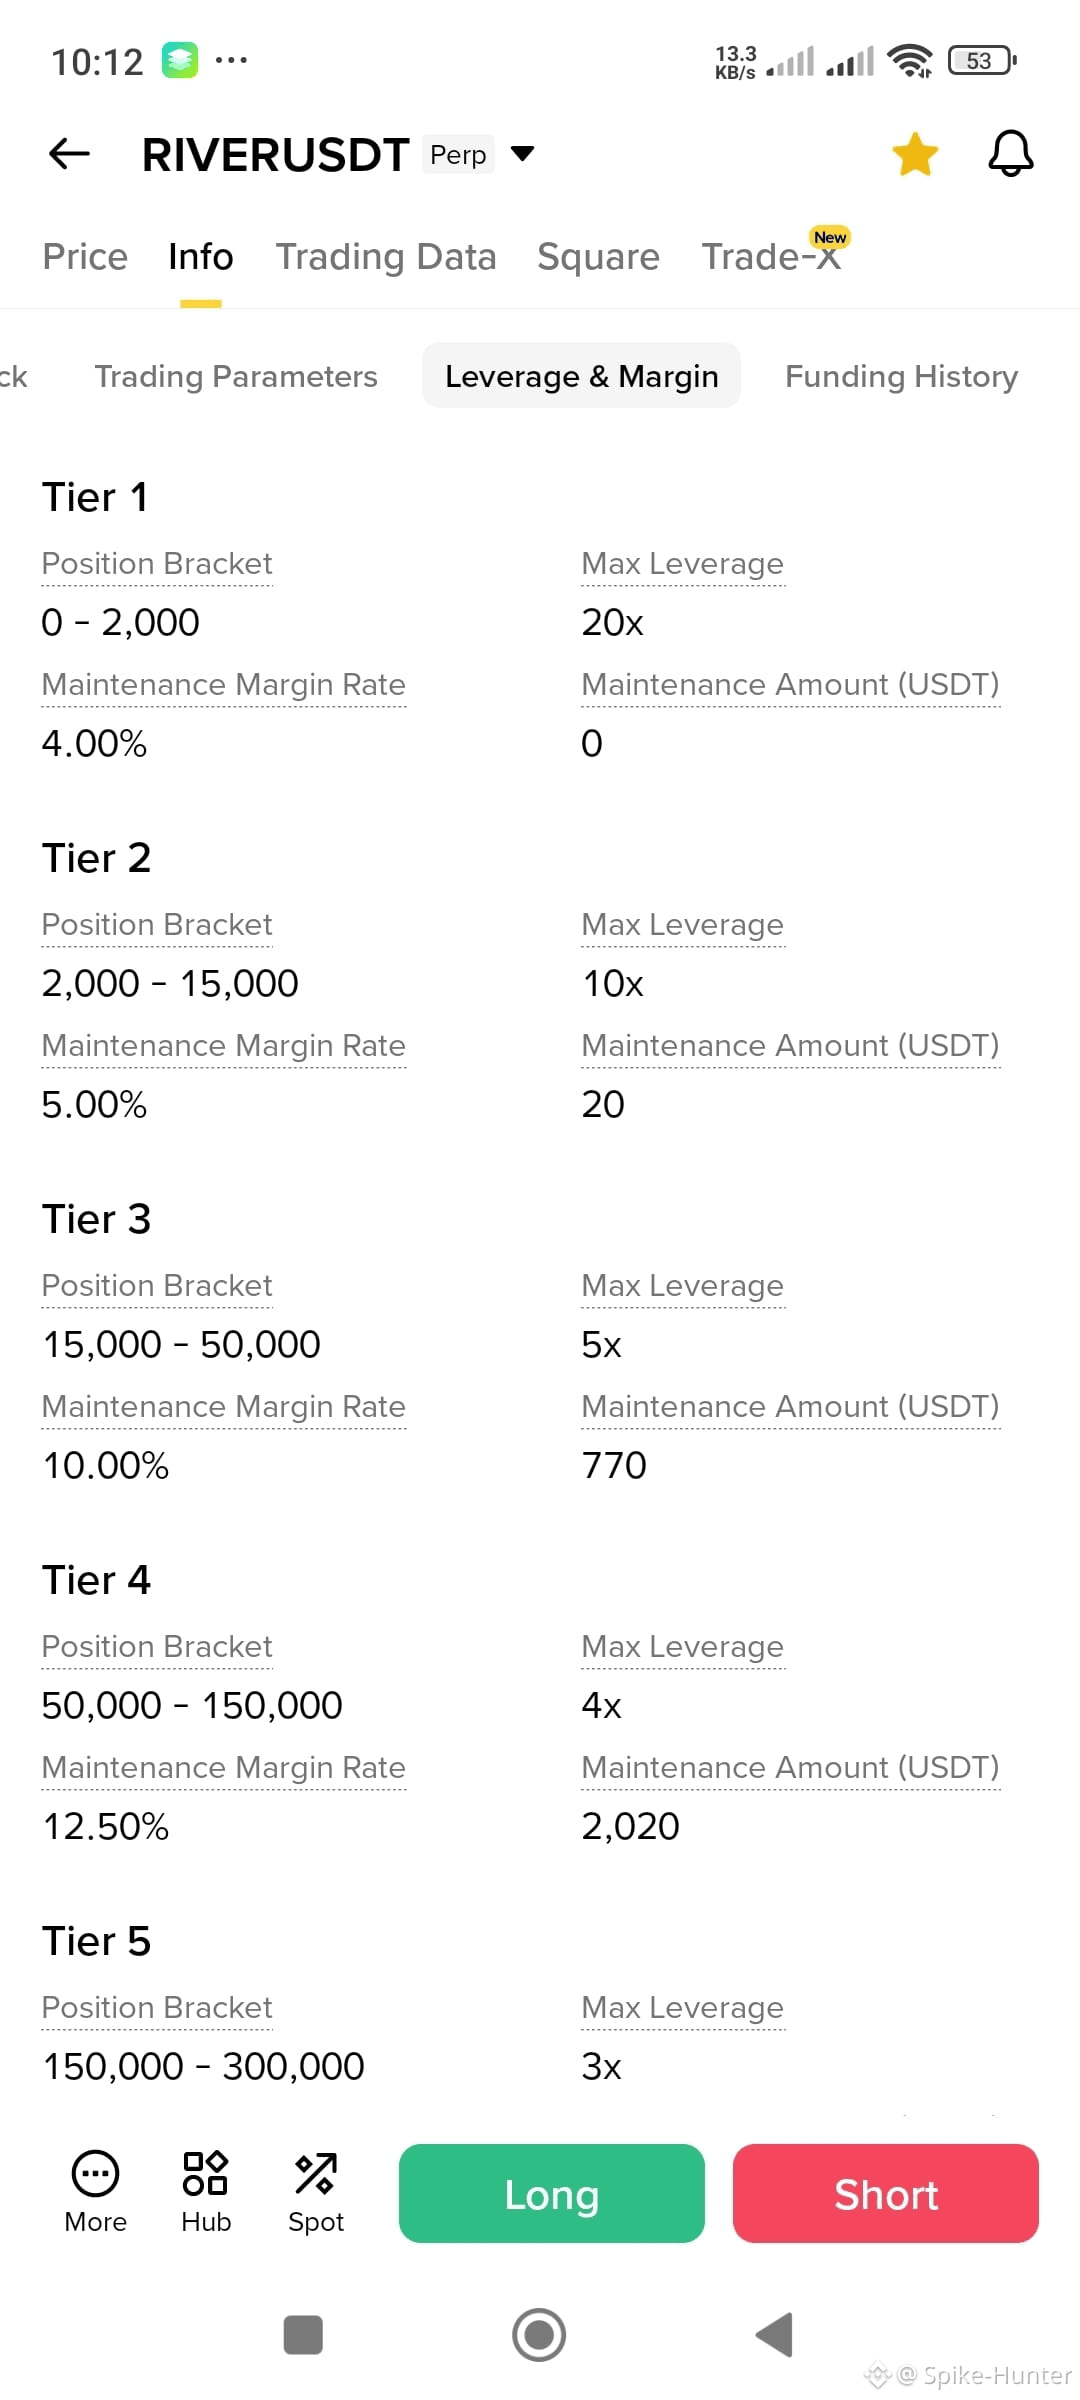Open the Square tab
Viewport: 1080px width, 2400px height.
[x=598, y=257]
